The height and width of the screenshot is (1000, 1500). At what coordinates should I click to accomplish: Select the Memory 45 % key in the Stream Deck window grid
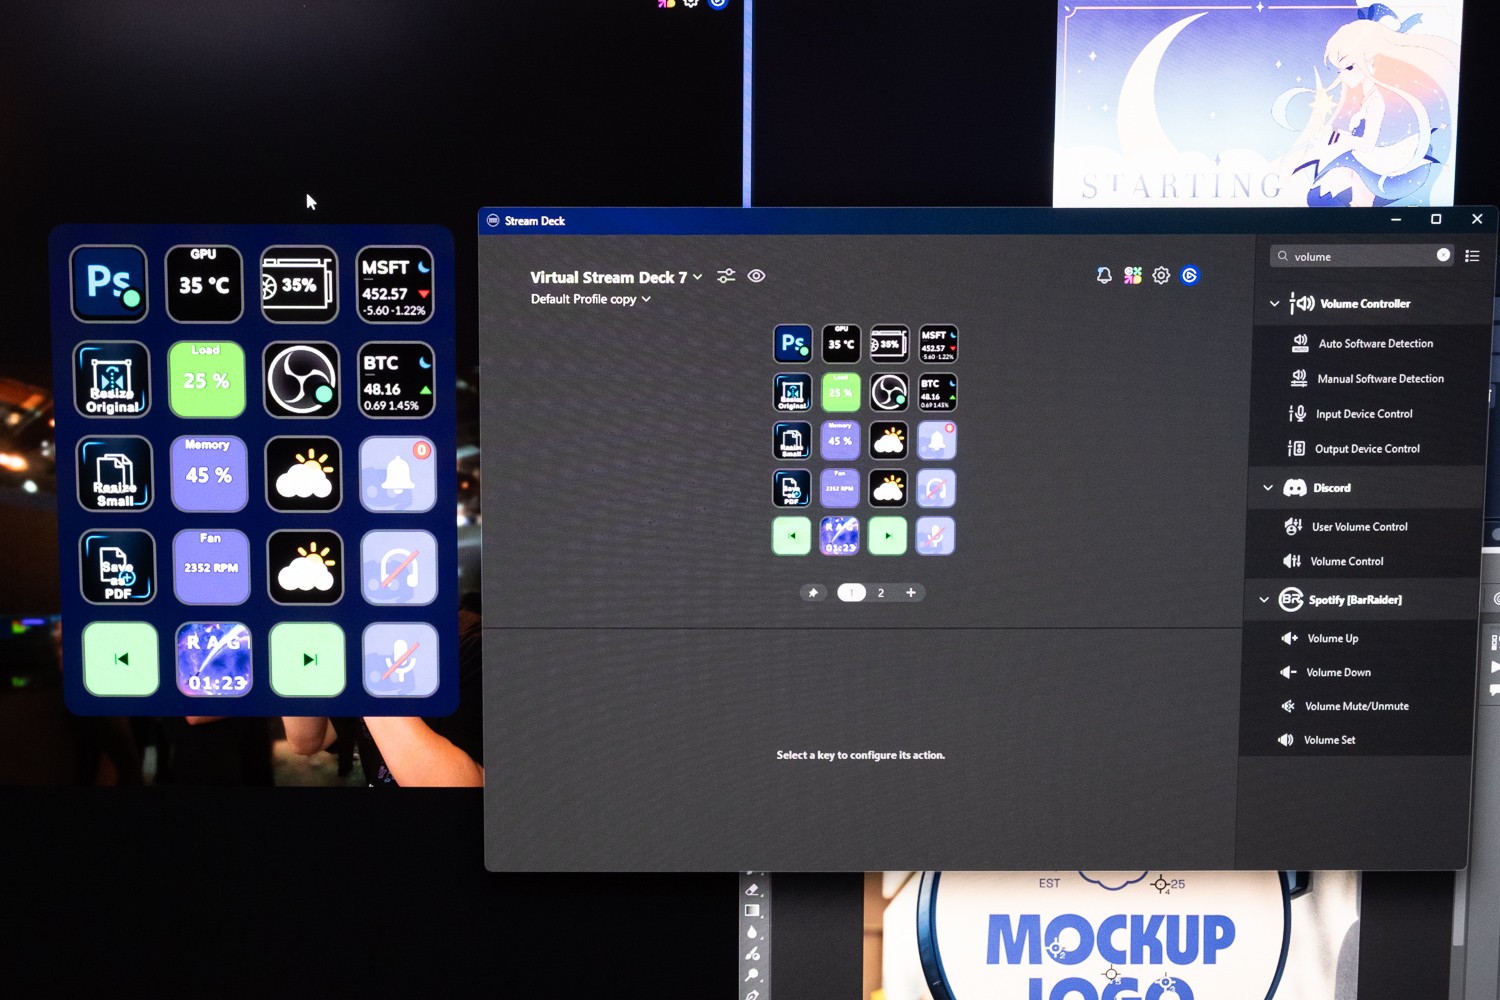tap(841, 440)
